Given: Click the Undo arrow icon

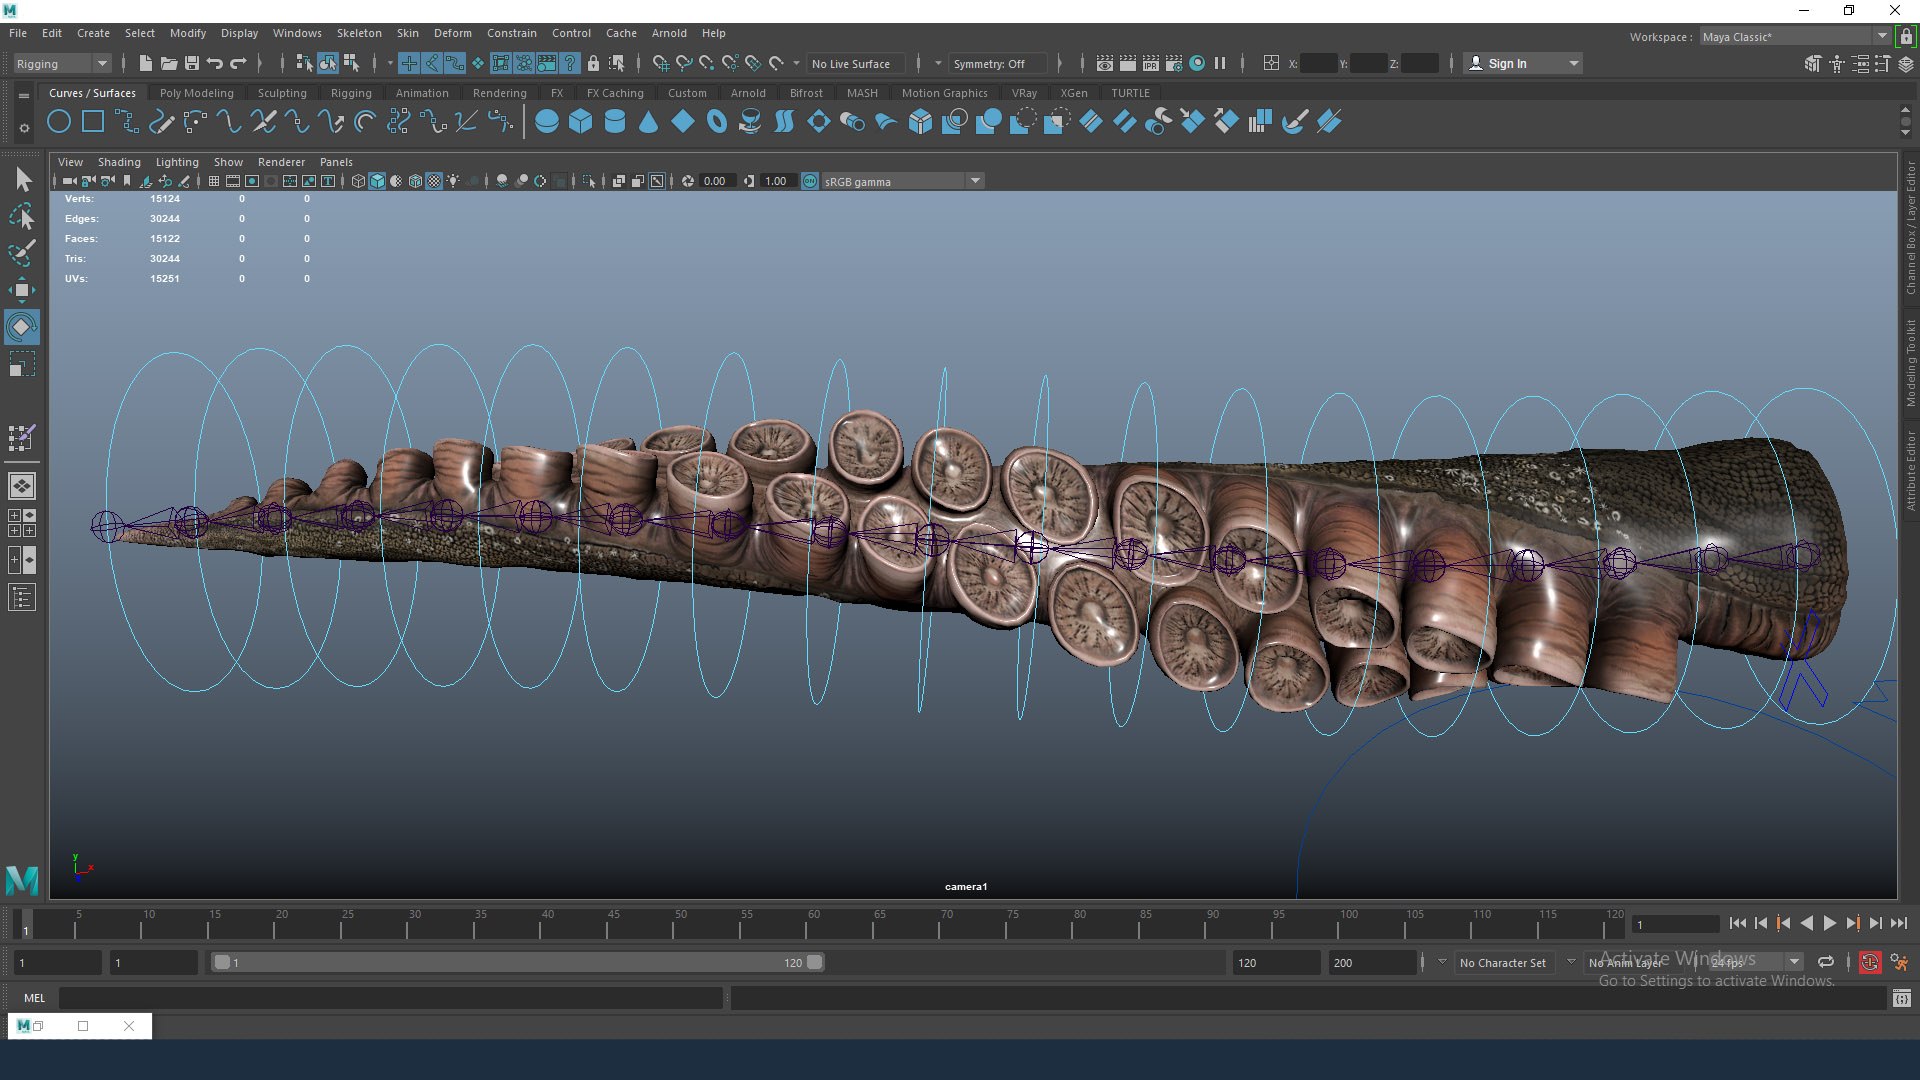Looking at the screenshot, I should (215, 63).
